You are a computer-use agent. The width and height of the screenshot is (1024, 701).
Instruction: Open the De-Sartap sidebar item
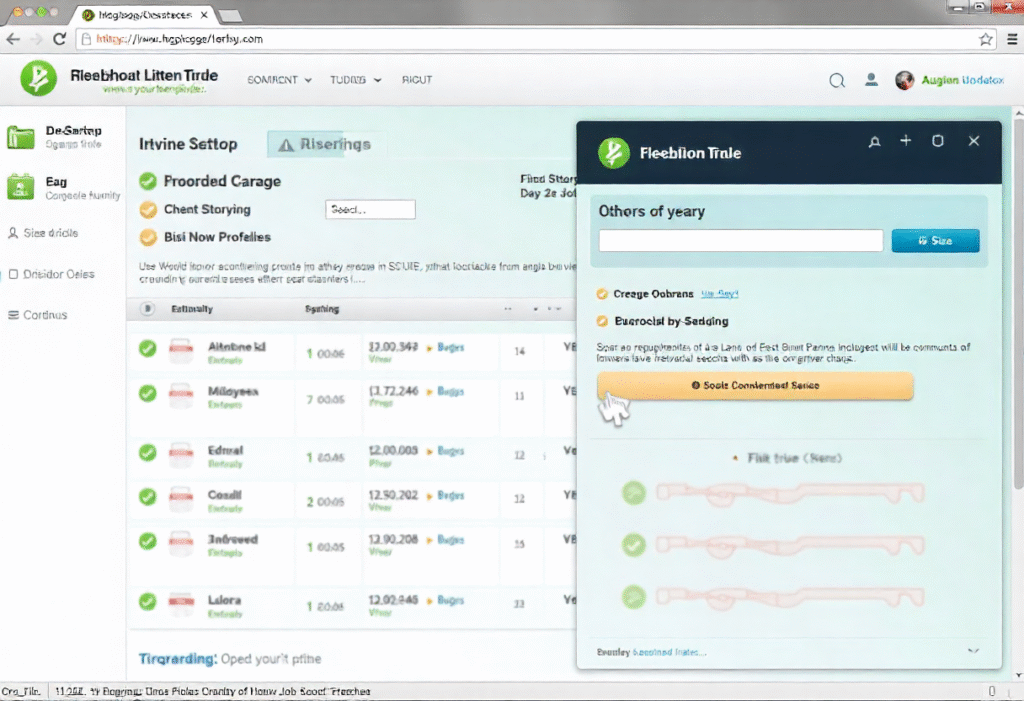pyautogui.click(x=63, y=137)
